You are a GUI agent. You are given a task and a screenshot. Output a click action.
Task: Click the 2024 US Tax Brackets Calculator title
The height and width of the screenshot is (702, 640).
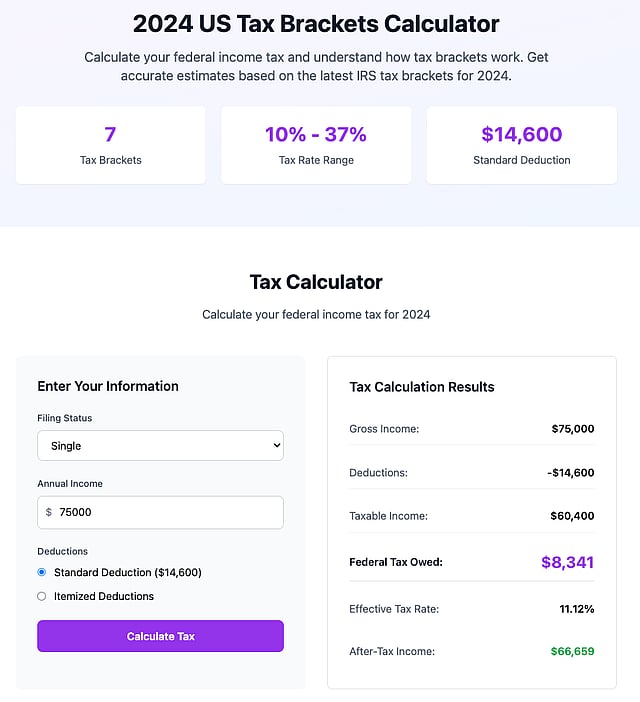point(316,24)
